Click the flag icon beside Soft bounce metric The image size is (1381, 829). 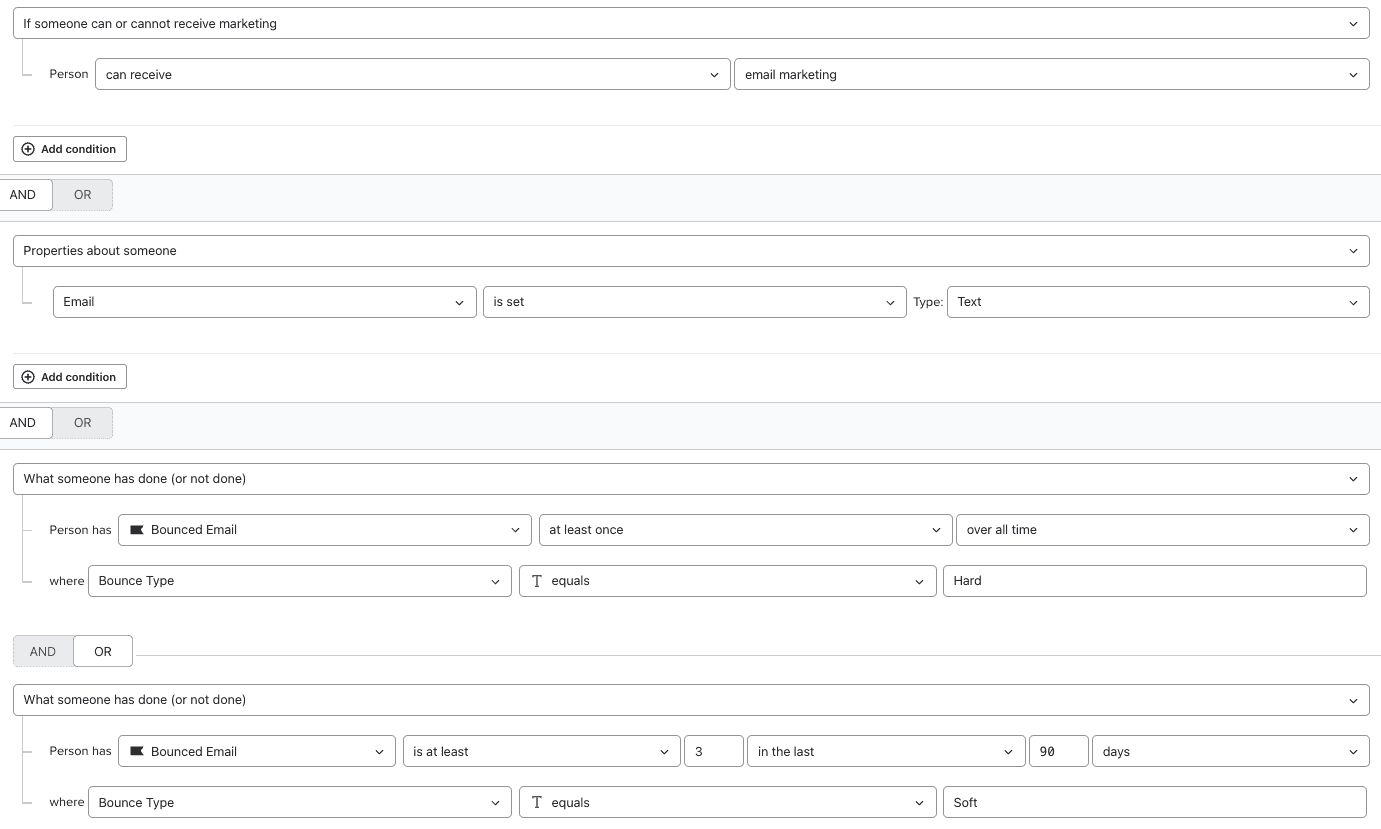coord(137,752)
